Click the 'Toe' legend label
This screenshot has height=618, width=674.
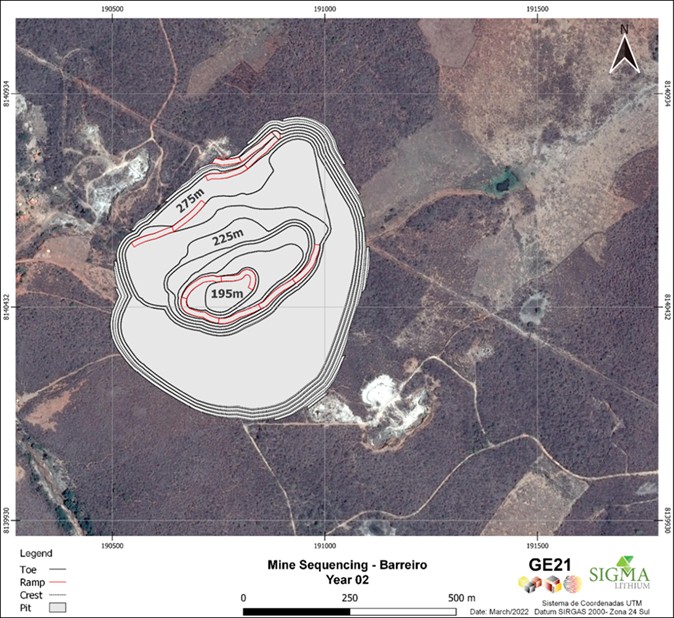coord(28,569)
